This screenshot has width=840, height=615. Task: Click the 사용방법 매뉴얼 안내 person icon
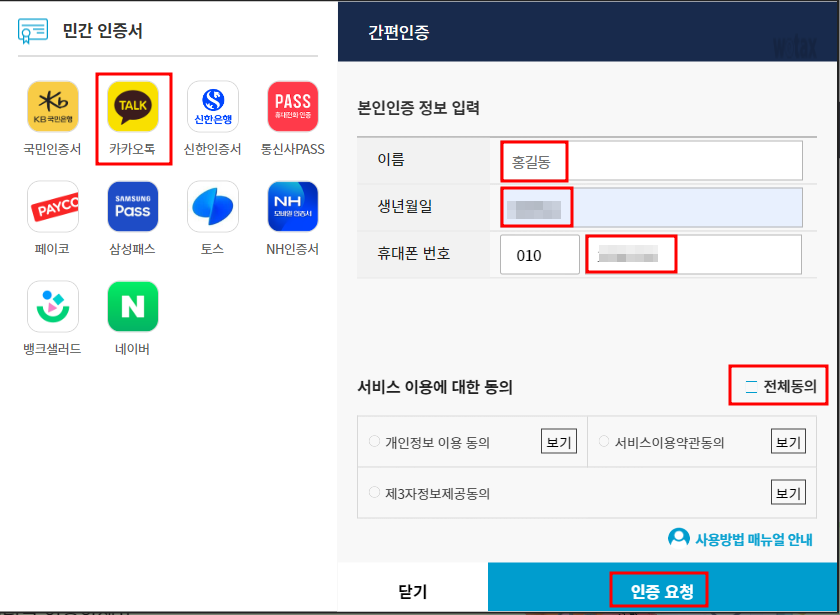click(x=679, y=538)
